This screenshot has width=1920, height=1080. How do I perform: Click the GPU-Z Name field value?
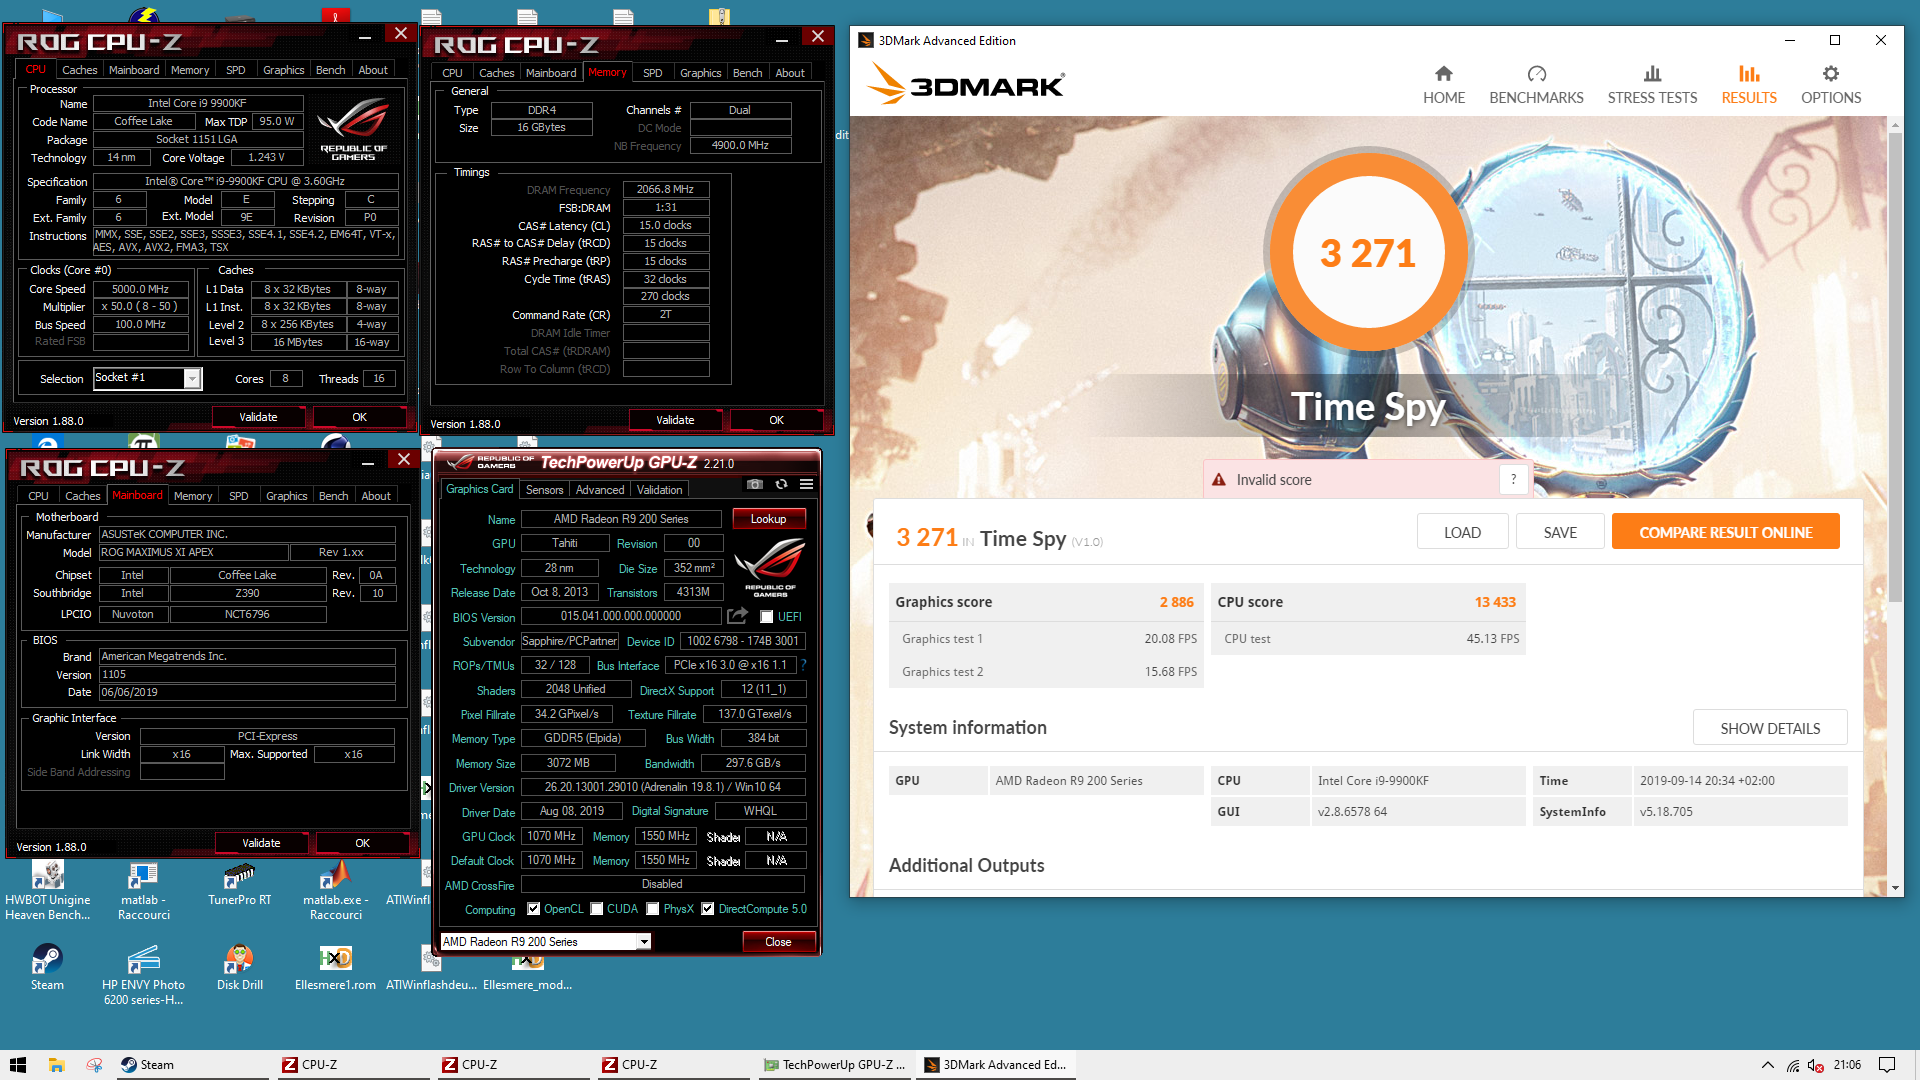tap(621, 519)
